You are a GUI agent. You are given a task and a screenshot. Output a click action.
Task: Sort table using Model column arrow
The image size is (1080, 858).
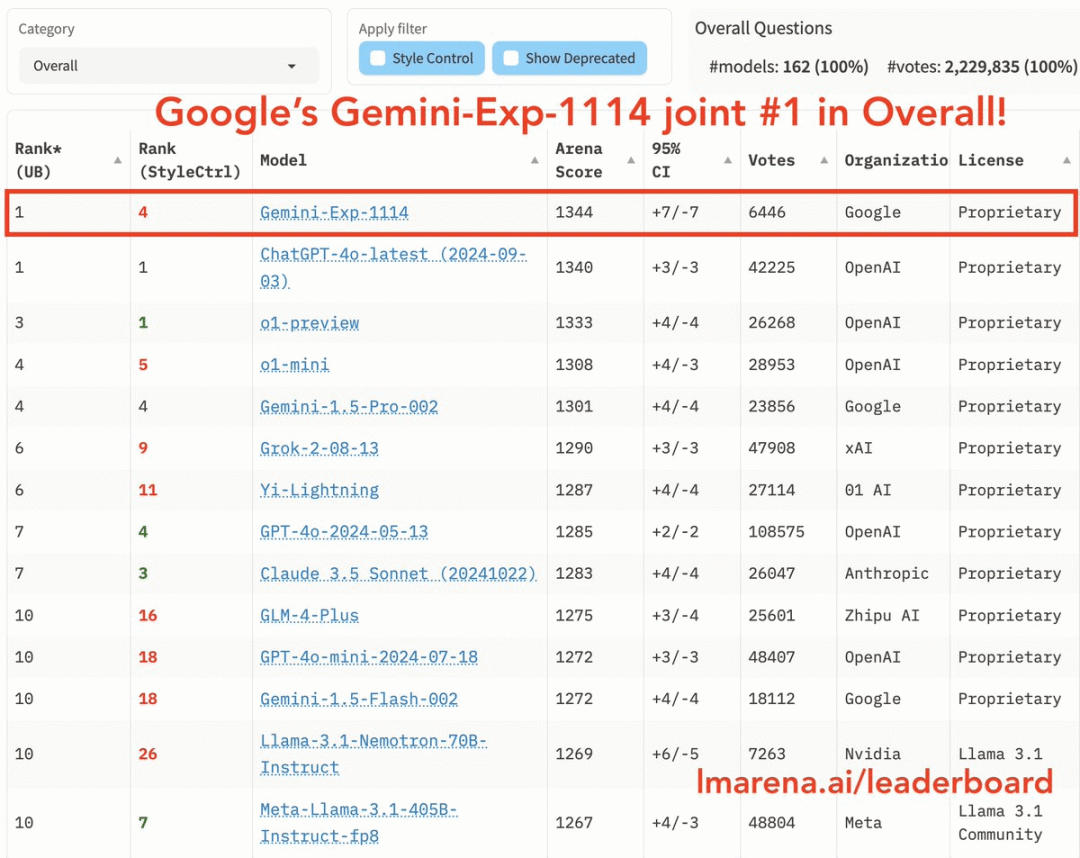[x=535, y=160]
